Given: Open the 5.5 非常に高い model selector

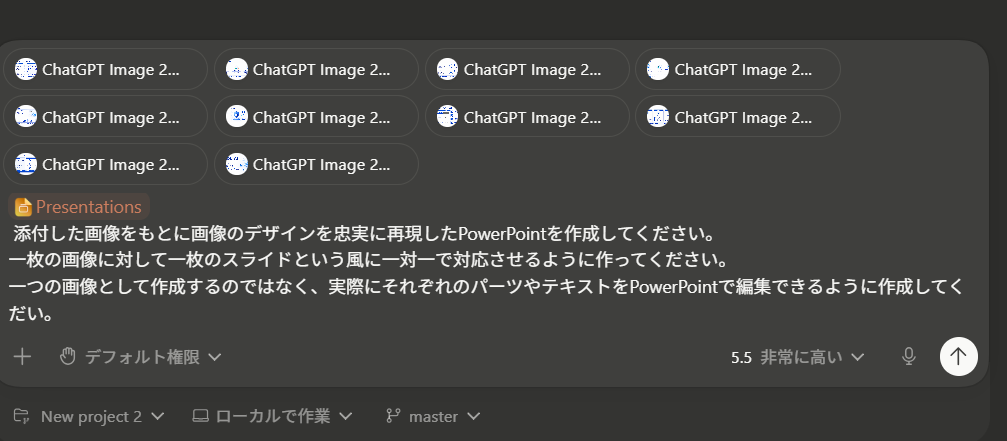Looking at the screenshot, I should (798, 357).
